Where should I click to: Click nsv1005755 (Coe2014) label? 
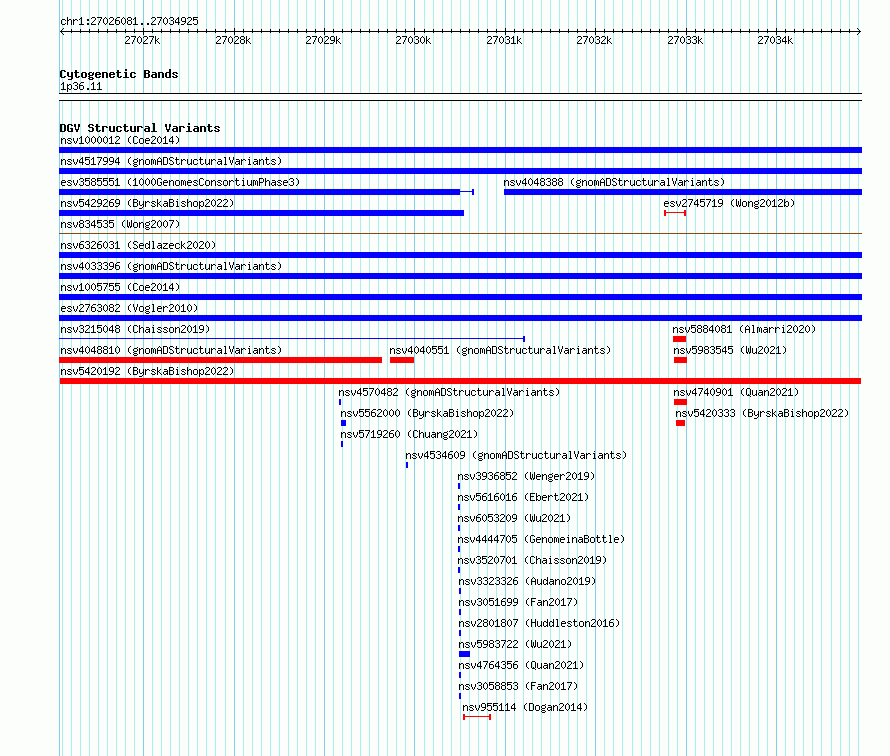point(120,287)
